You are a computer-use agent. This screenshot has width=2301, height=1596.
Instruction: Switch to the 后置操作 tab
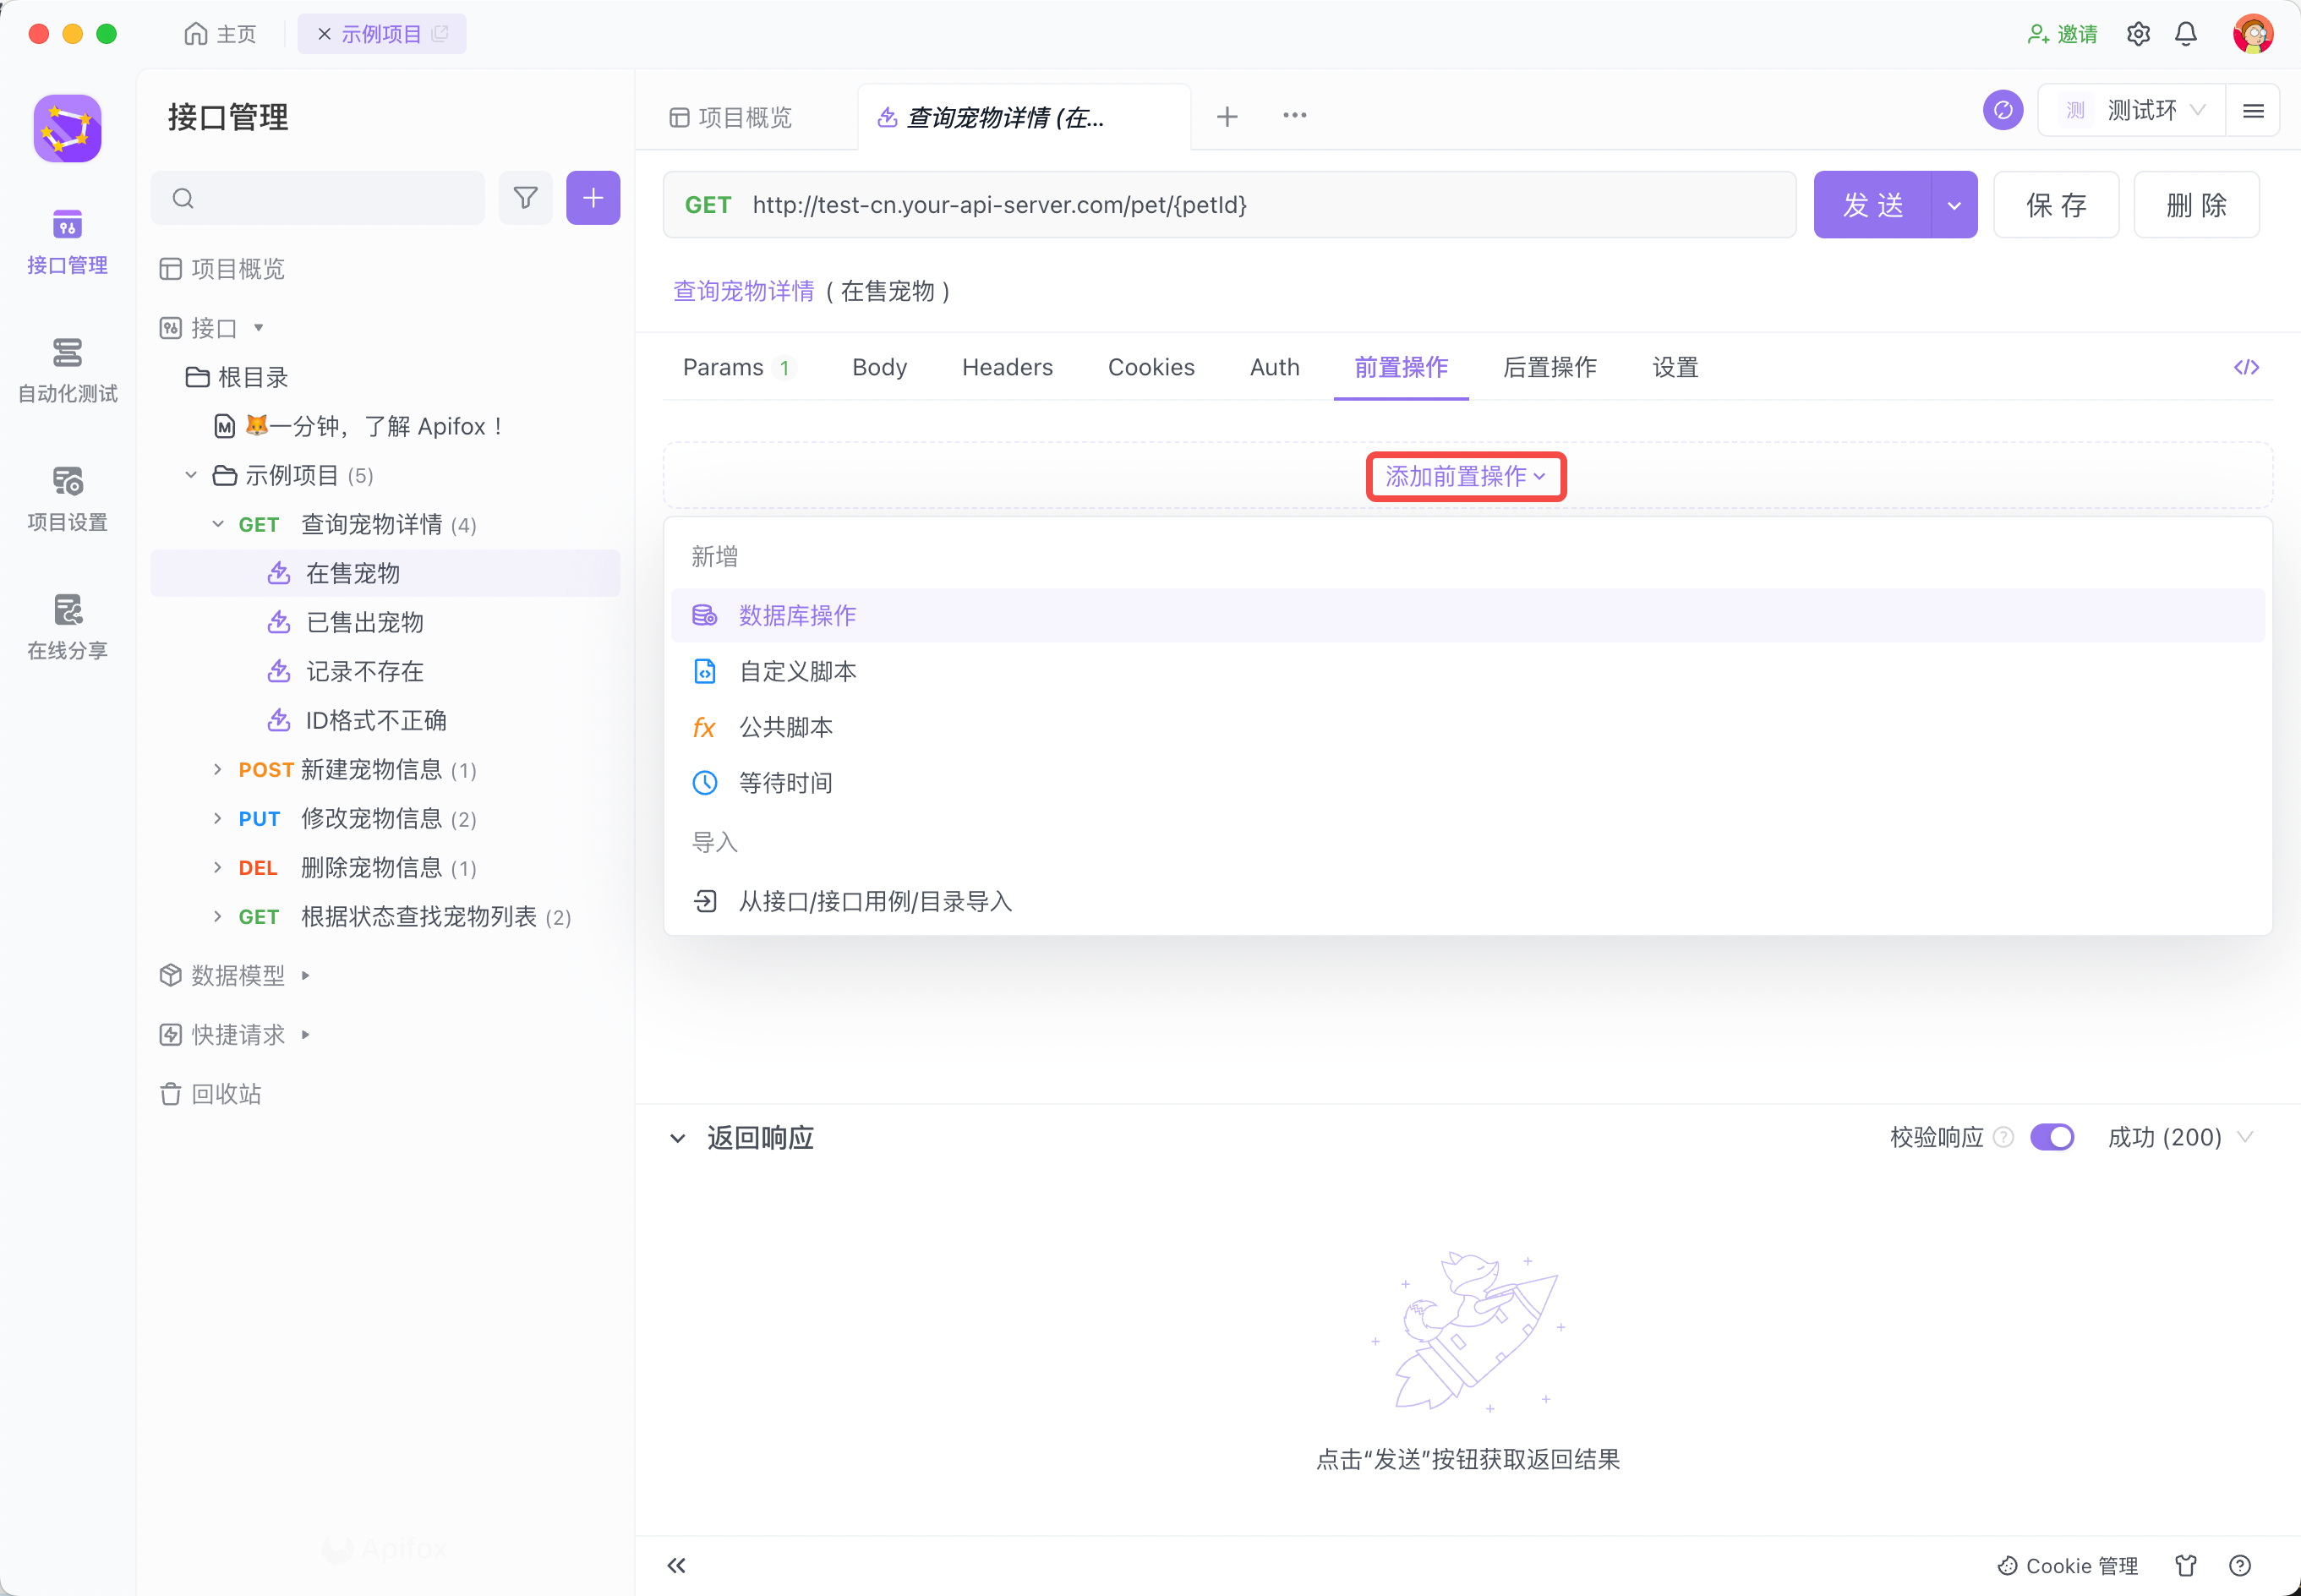click(1549, 367)
